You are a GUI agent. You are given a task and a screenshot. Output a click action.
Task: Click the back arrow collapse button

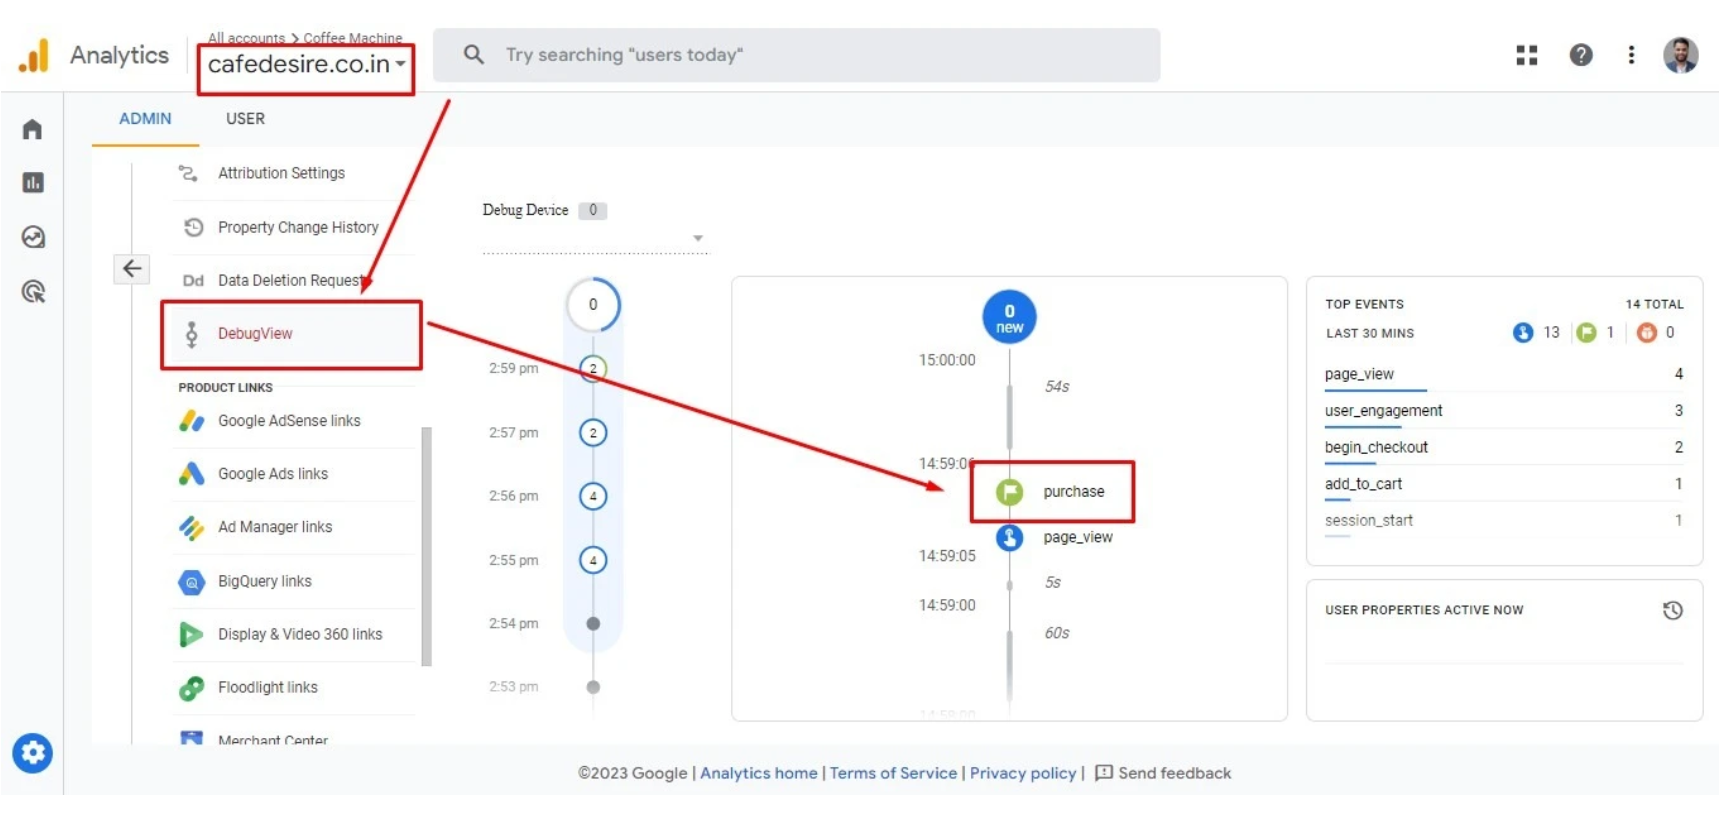(131, 268)
